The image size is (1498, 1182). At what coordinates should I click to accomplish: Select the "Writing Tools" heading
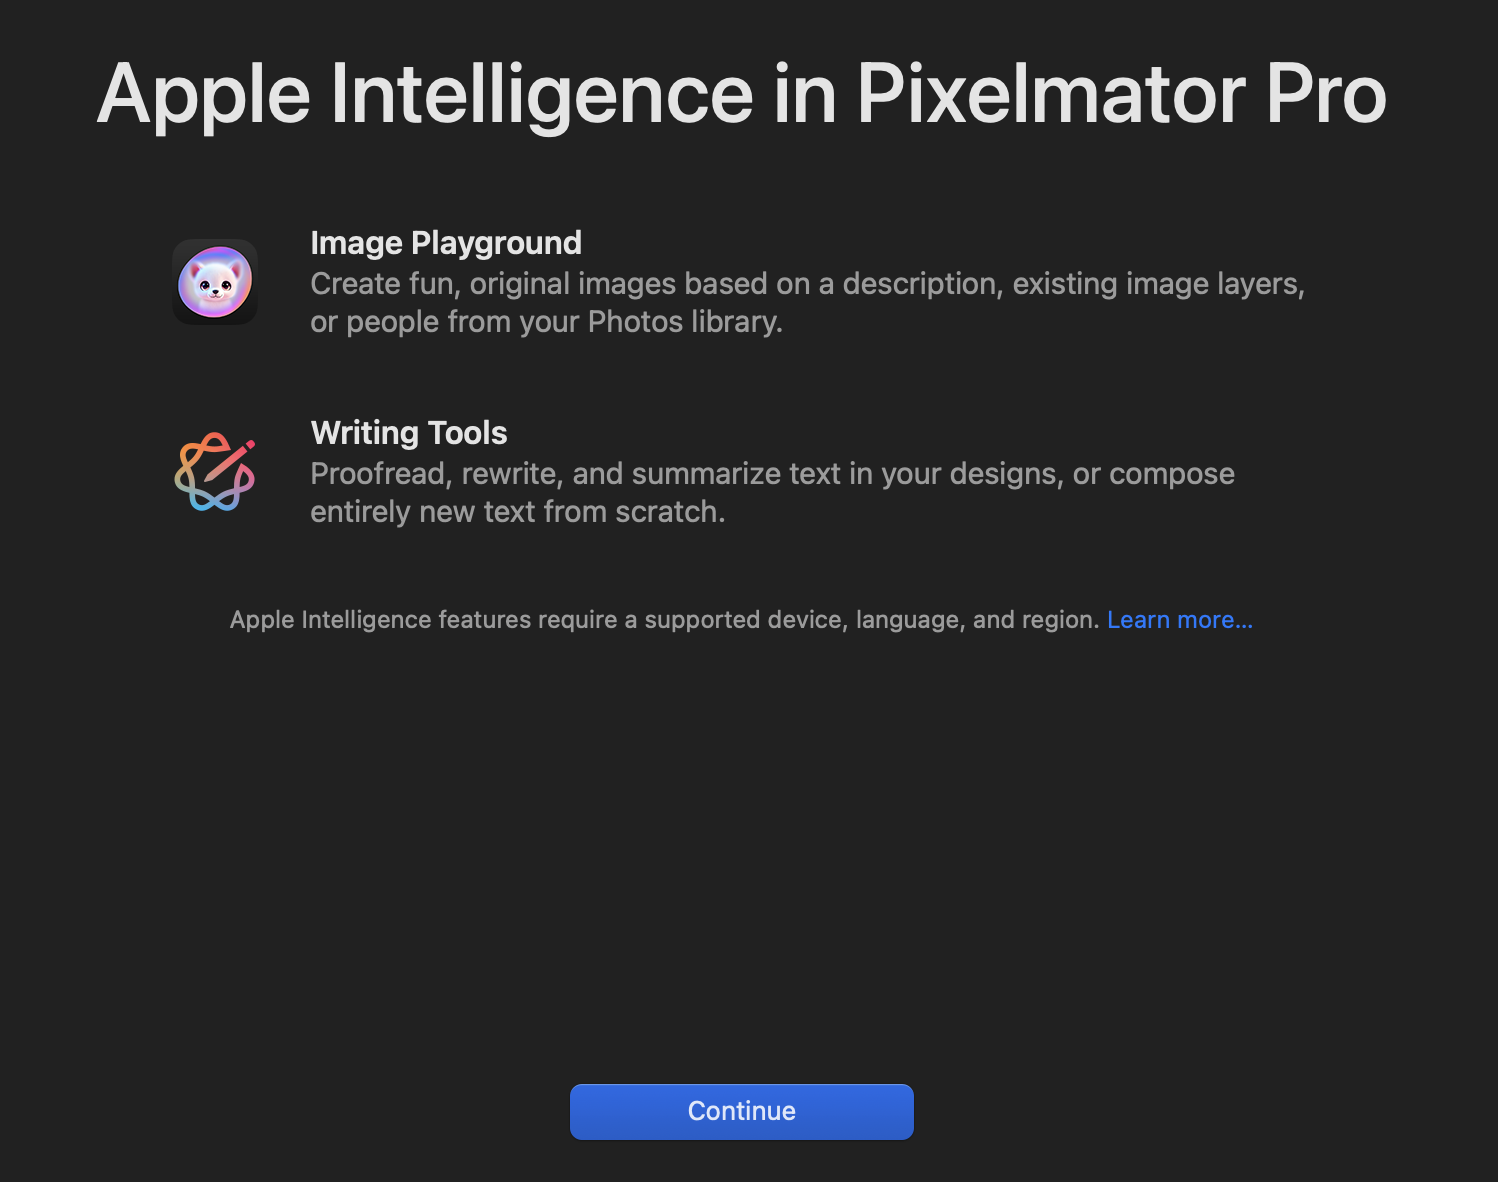[409, 433]
